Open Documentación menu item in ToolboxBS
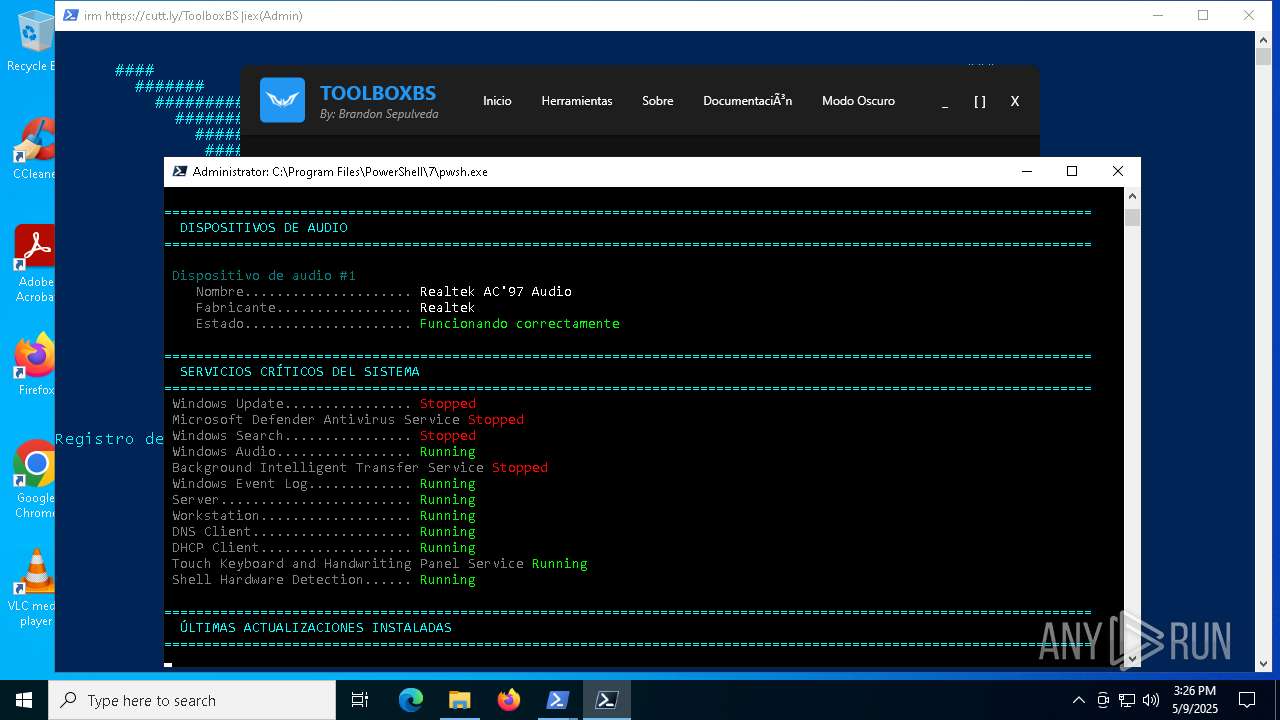This screenshot has width=1280, height=720. pyautogui.click(x=747, y=101)
